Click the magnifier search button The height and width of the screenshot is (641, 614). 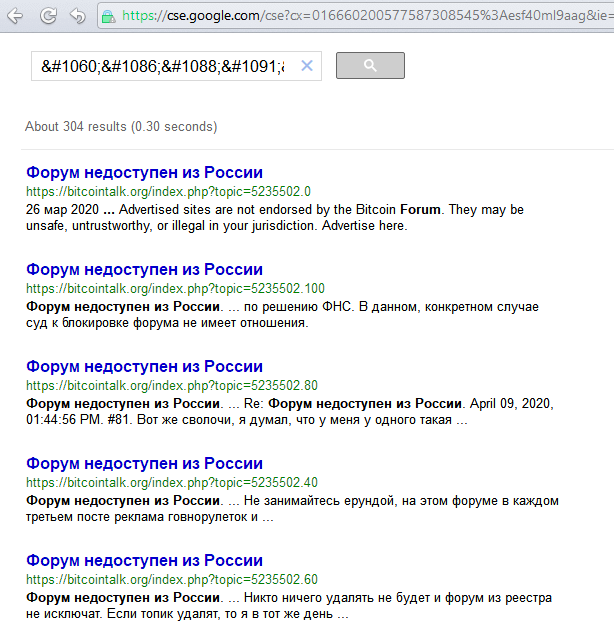tap(370, 65)
